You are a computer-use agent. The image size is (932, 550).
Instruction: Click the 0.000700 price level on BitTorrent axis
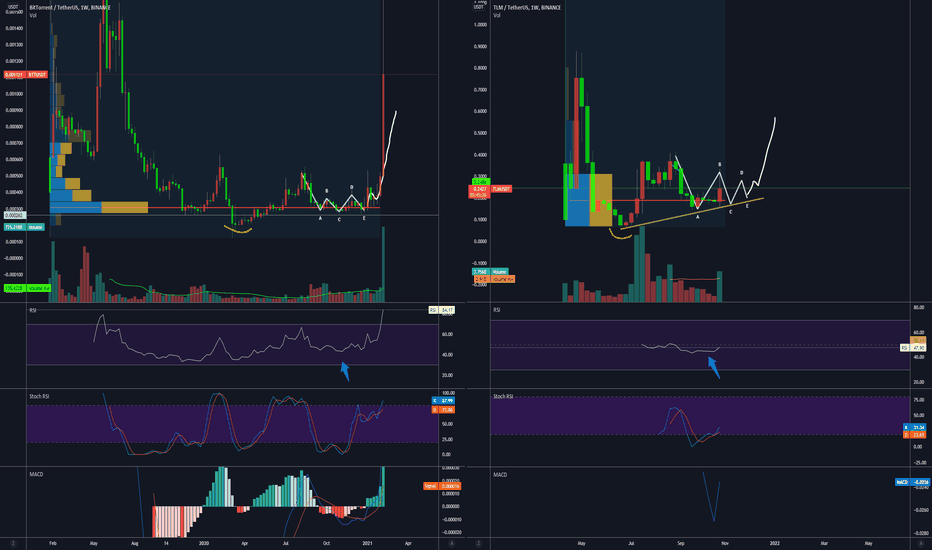tap(14, 143)
